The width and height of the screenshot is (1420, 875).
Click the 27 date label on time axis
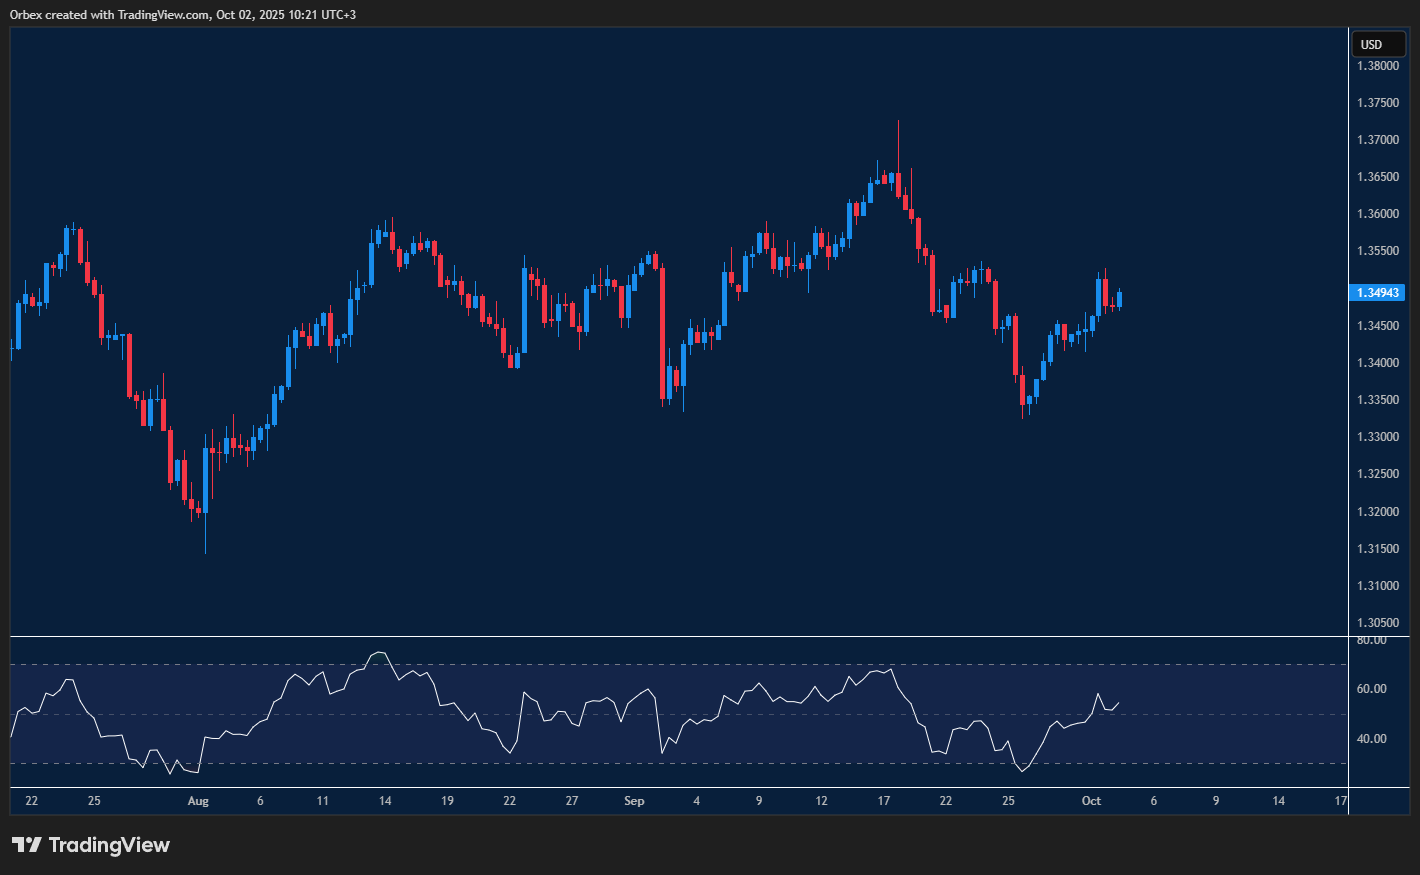pos(572,801)
